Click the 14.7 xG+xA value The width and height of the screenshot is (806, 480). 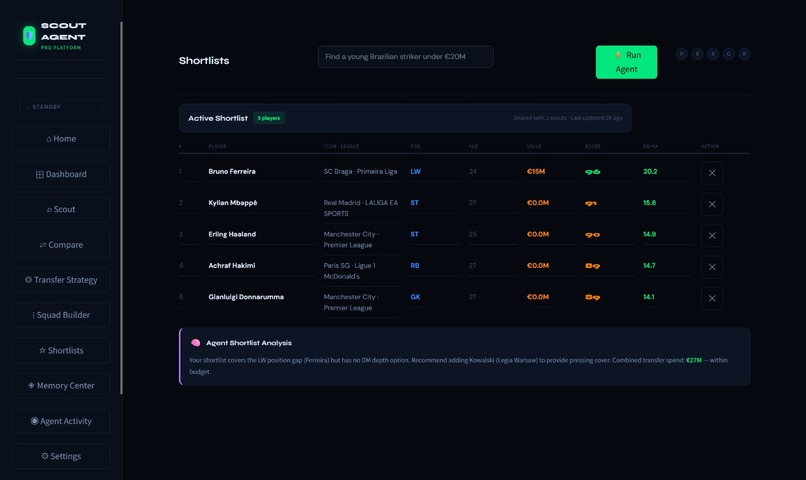pyautogui.click(x=649, y=265)
